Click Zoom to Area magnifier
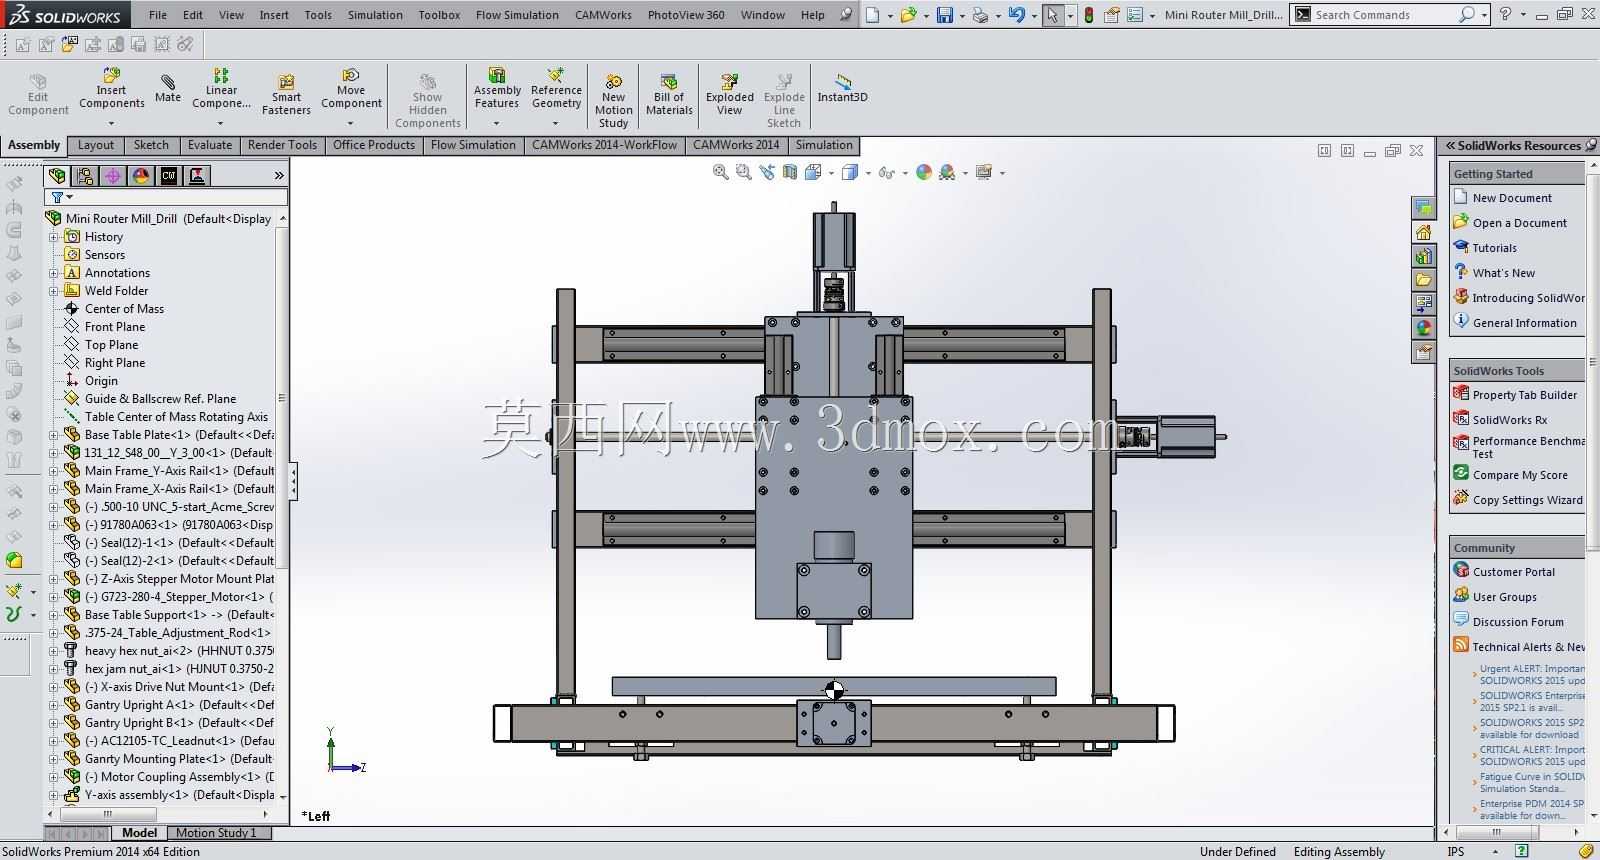 tap(743, 172)
